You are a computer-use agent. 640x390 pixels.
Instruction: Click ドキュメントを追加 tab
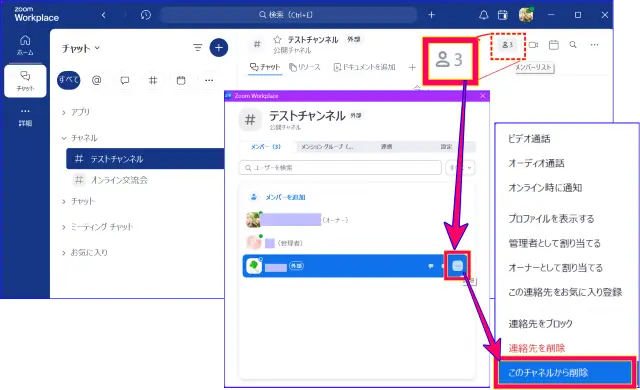pos(364,67)
